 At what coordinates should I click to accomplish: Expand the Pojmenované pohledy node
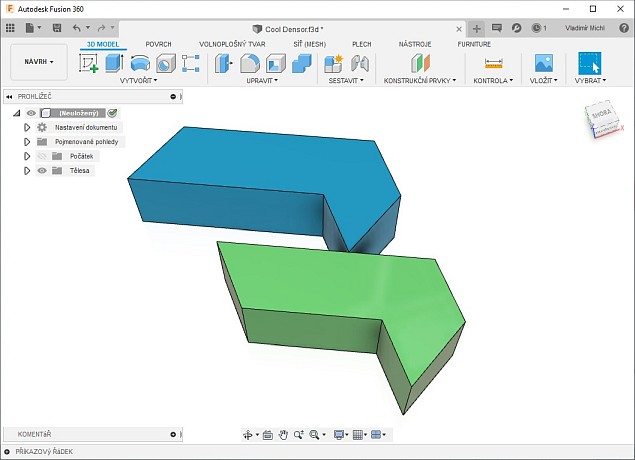(27, 142)
